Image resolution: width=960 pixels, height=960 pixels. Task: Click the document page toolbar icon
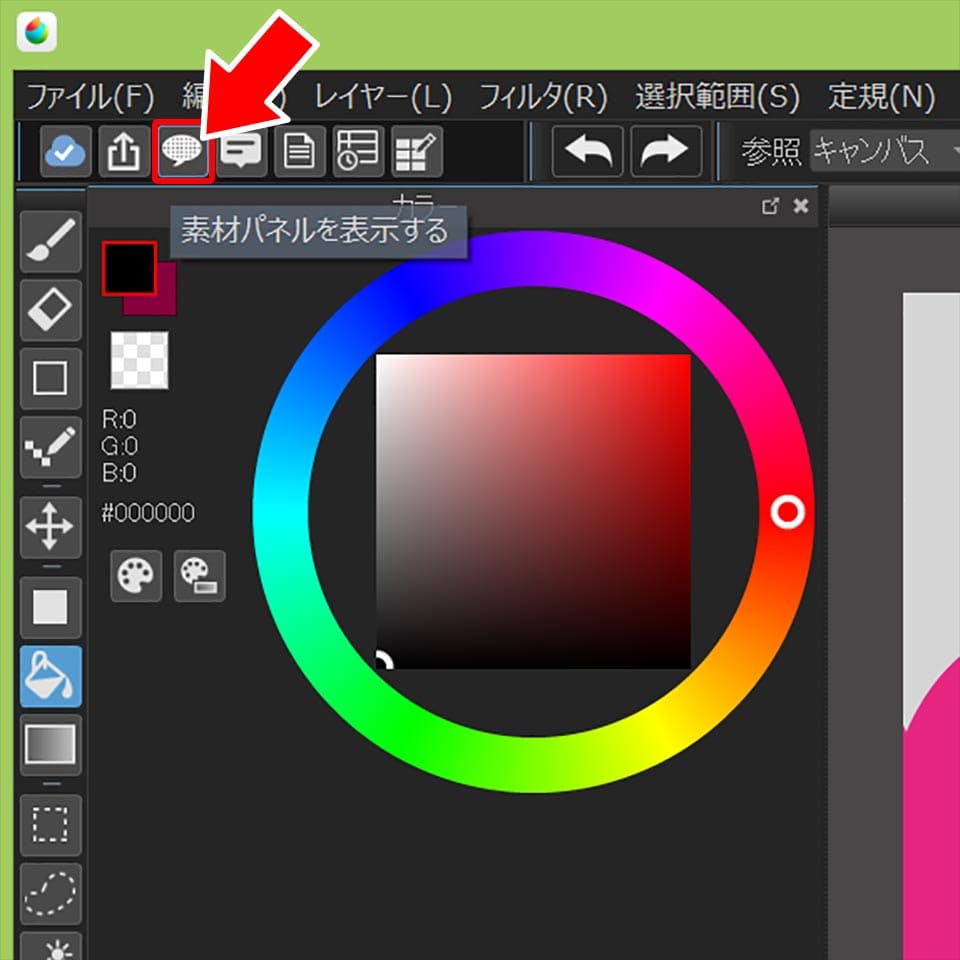click(300, 151)
